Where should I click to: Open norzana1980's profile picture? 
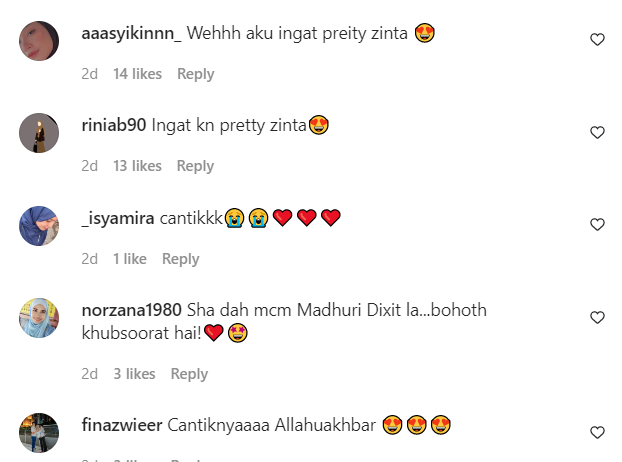click(39, 318)
